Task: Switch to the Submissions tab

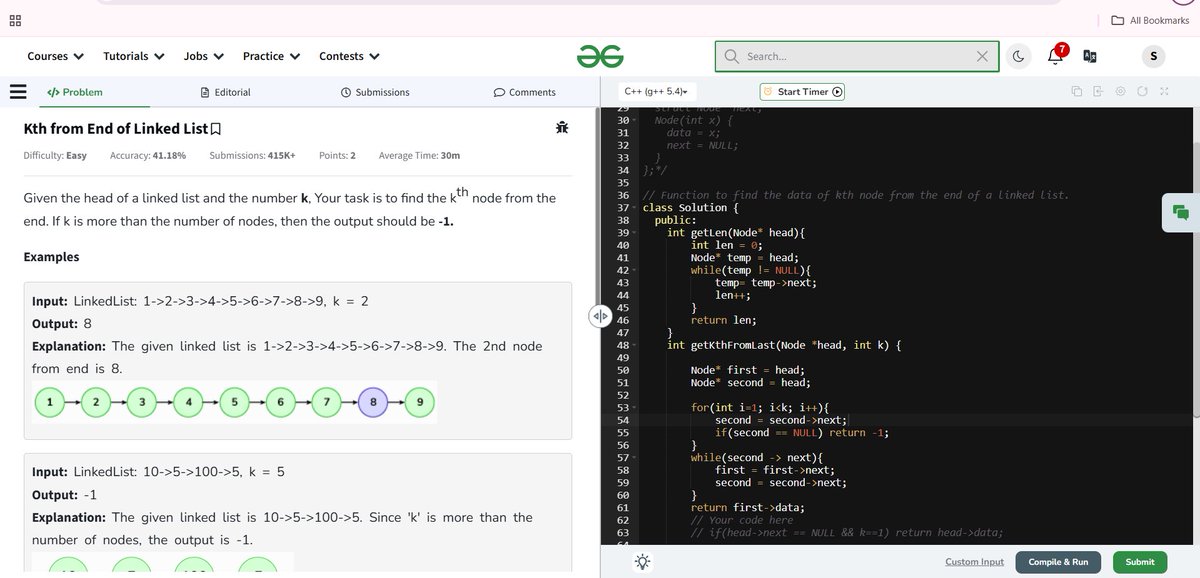Action: coord(375,92)
